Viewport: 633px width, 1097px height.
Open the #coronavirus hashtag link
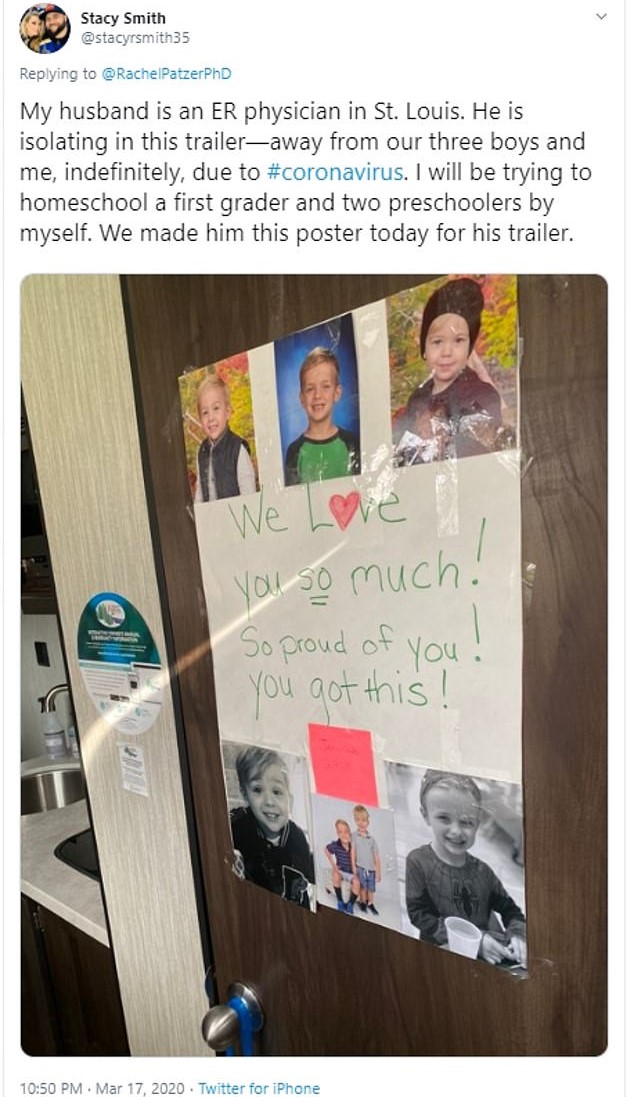(x=335, y=172)
